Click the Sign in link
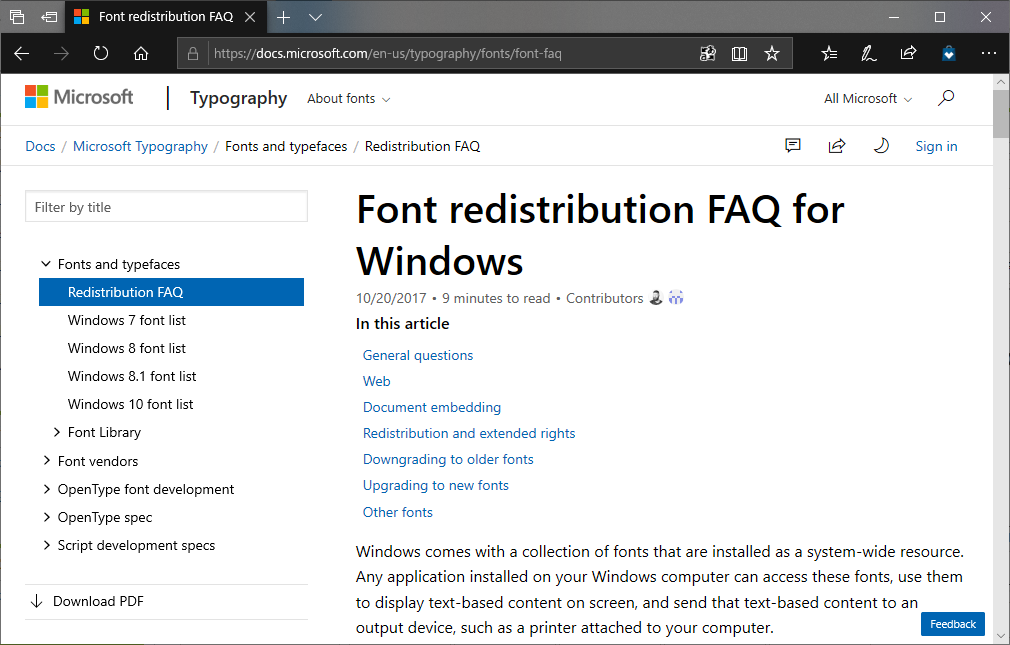Screen dimensions: 1010x645 (936, 147)
